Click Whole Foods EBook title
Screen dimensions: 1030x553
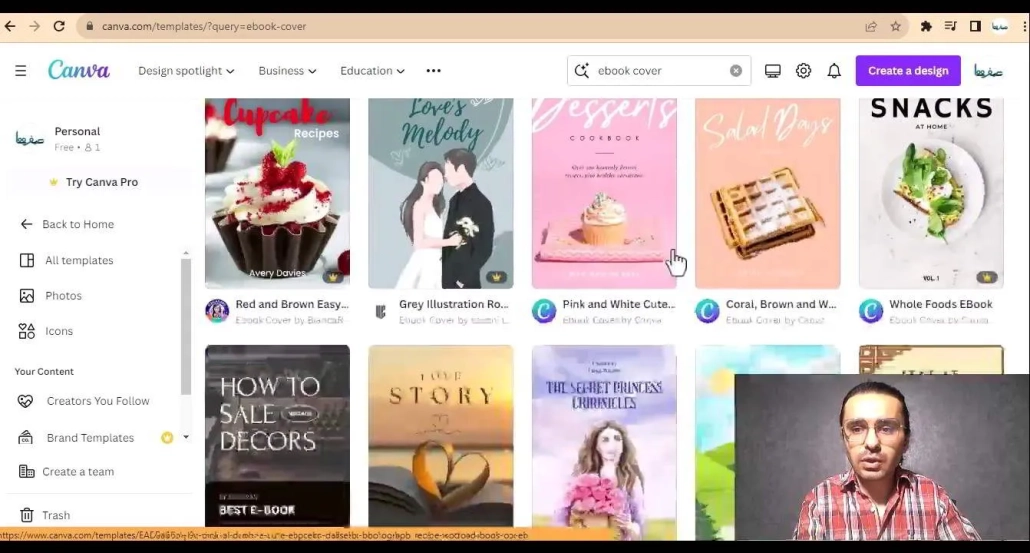click(941, 304)
